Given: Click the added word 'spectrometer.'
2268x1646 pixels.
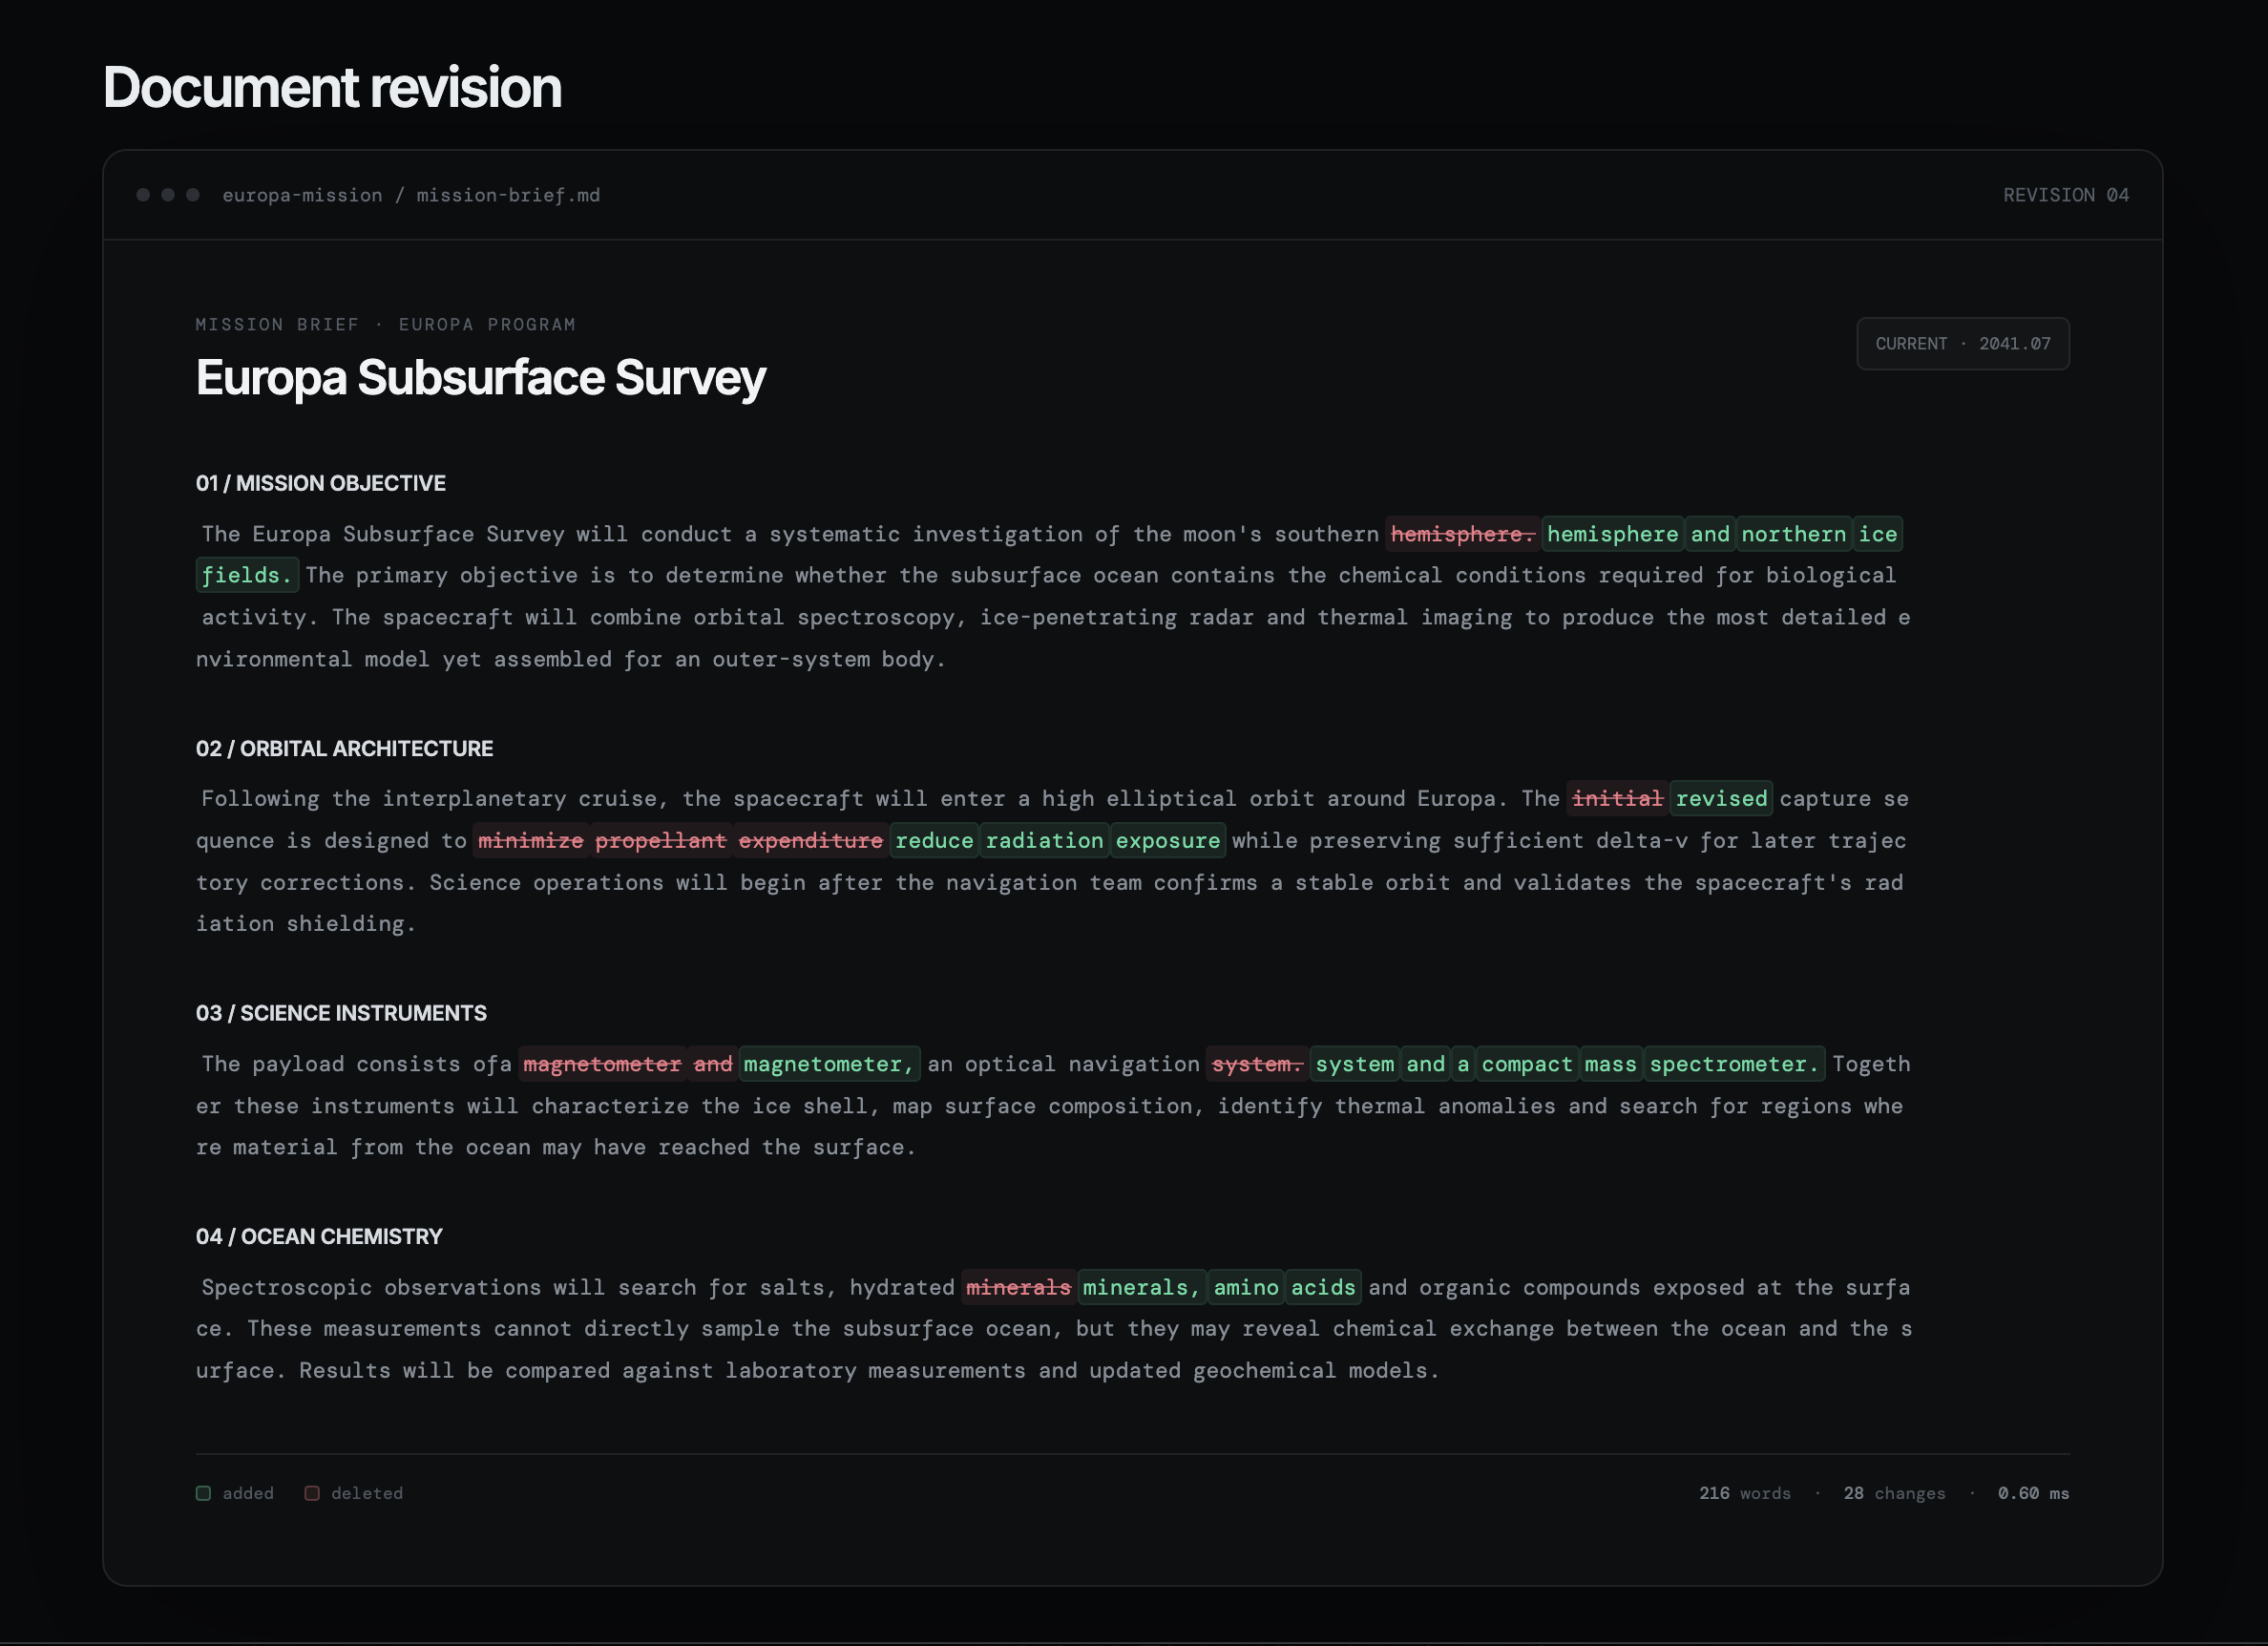Looking at the screenshot, I should click(x=1734, y=1064).
